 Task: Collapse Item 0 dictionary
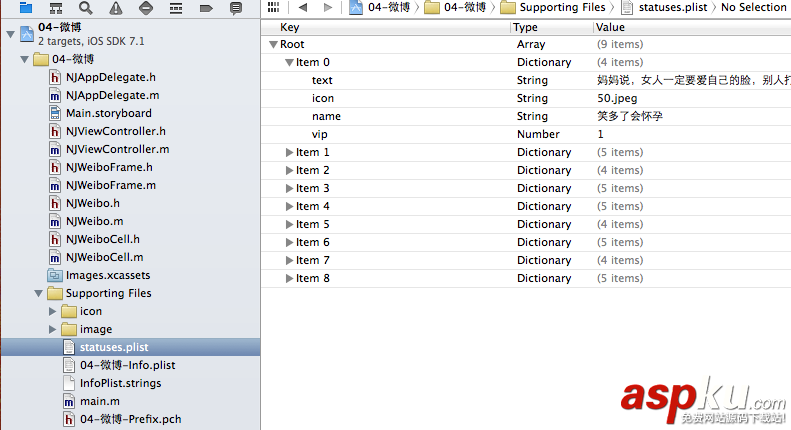pyautogui.click(x=289, y=63)
